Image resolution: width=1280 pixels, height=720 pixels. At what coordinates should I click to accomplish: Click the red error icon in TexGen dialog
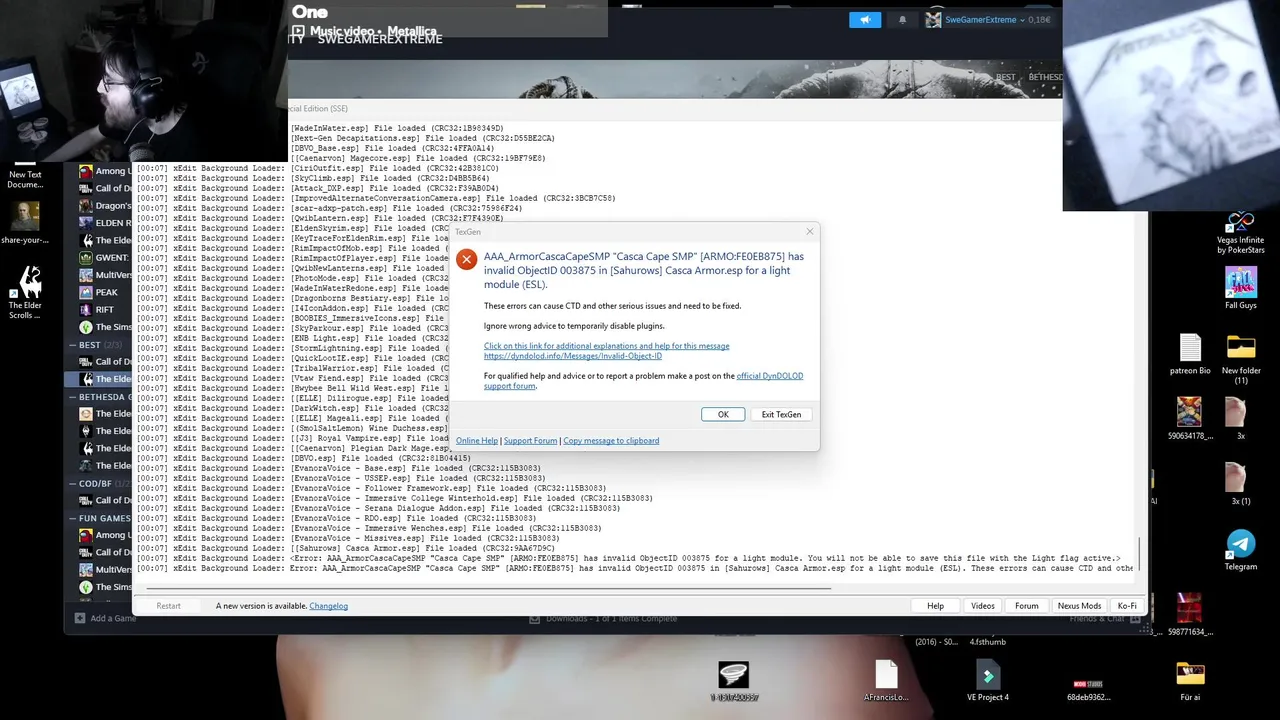[466, 260]
